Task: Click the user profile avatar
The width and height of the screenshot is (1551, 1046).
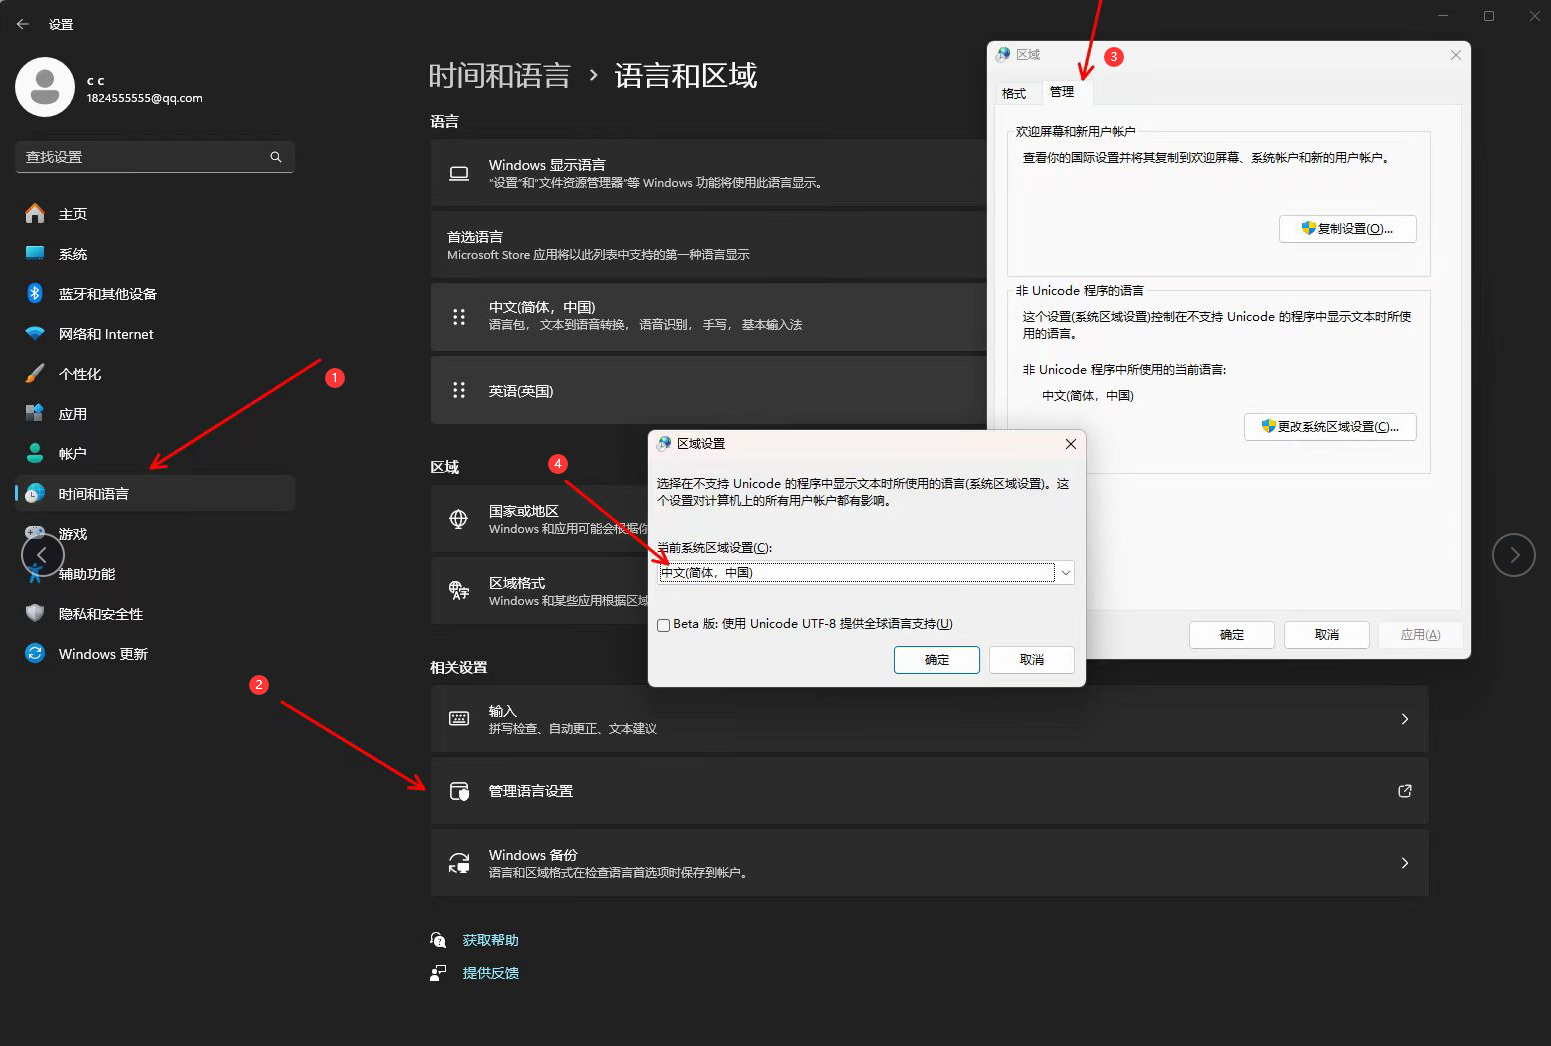Action: point(45,87)
